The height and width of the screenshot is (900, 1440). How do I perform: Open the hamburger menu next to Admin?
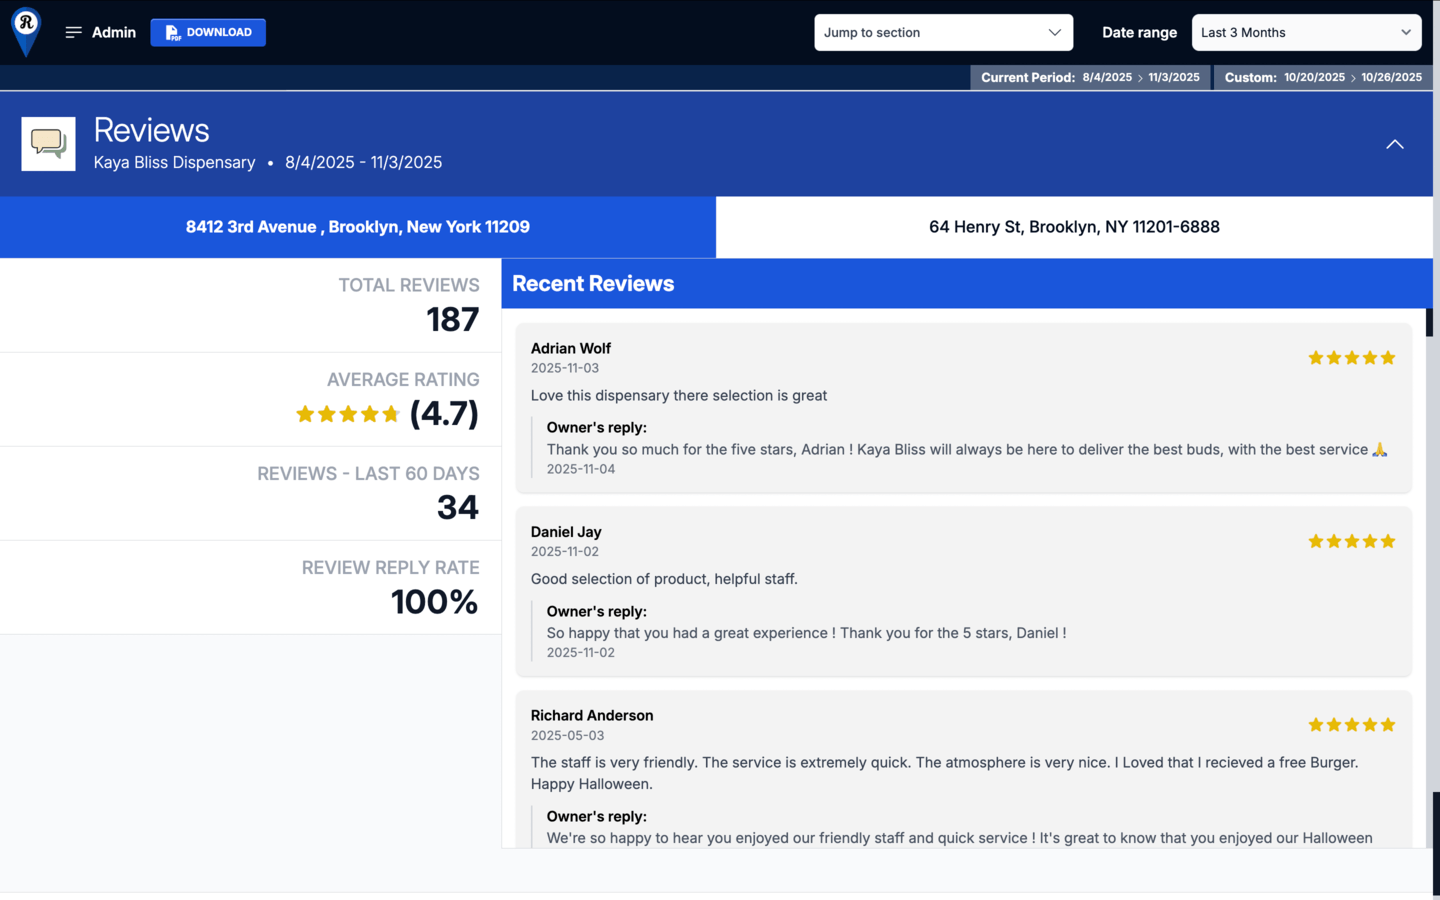coord(73,33)
